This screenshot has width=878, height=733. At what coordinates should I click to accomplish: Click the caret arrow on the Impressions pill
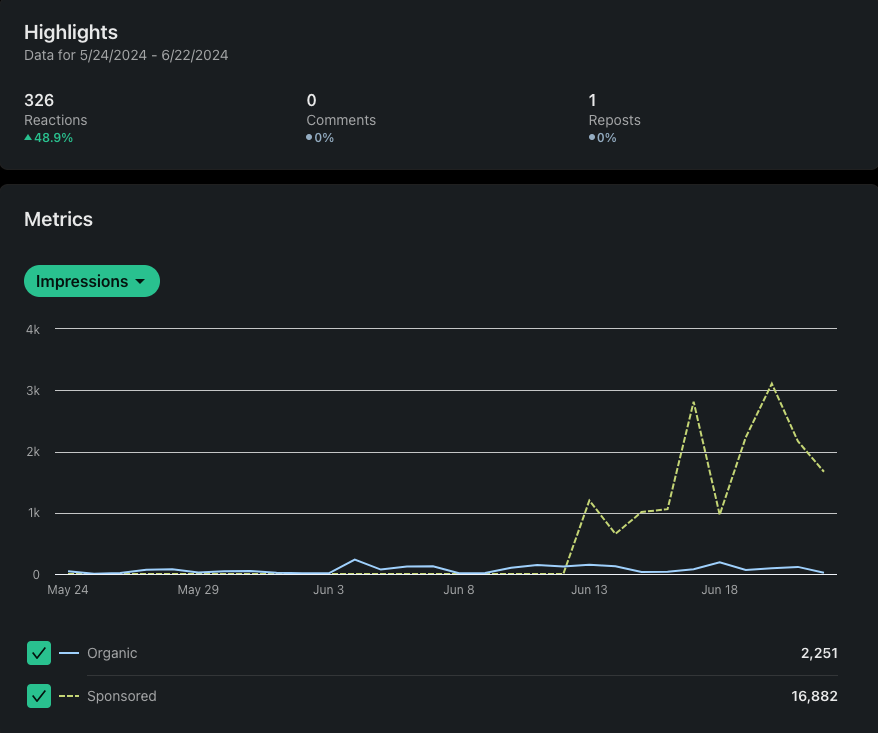(140, 282)
